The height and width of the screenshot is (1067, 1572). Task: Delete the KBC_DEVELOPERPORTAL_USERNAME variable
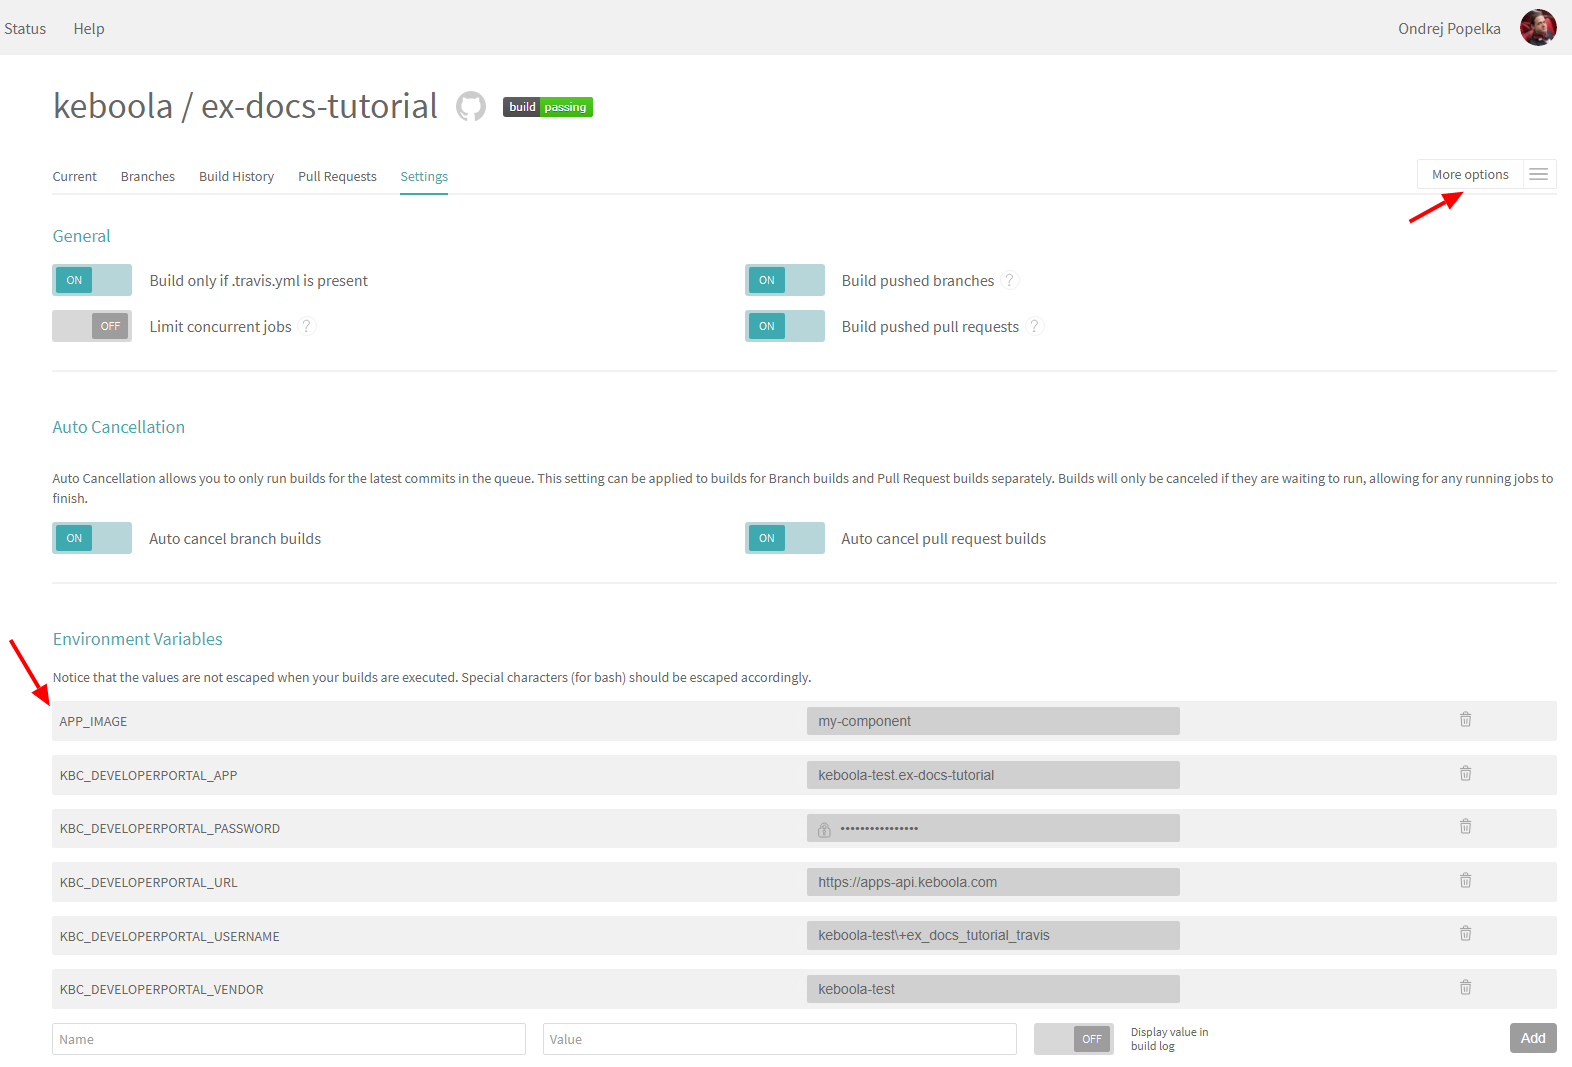click(1465, 933)
